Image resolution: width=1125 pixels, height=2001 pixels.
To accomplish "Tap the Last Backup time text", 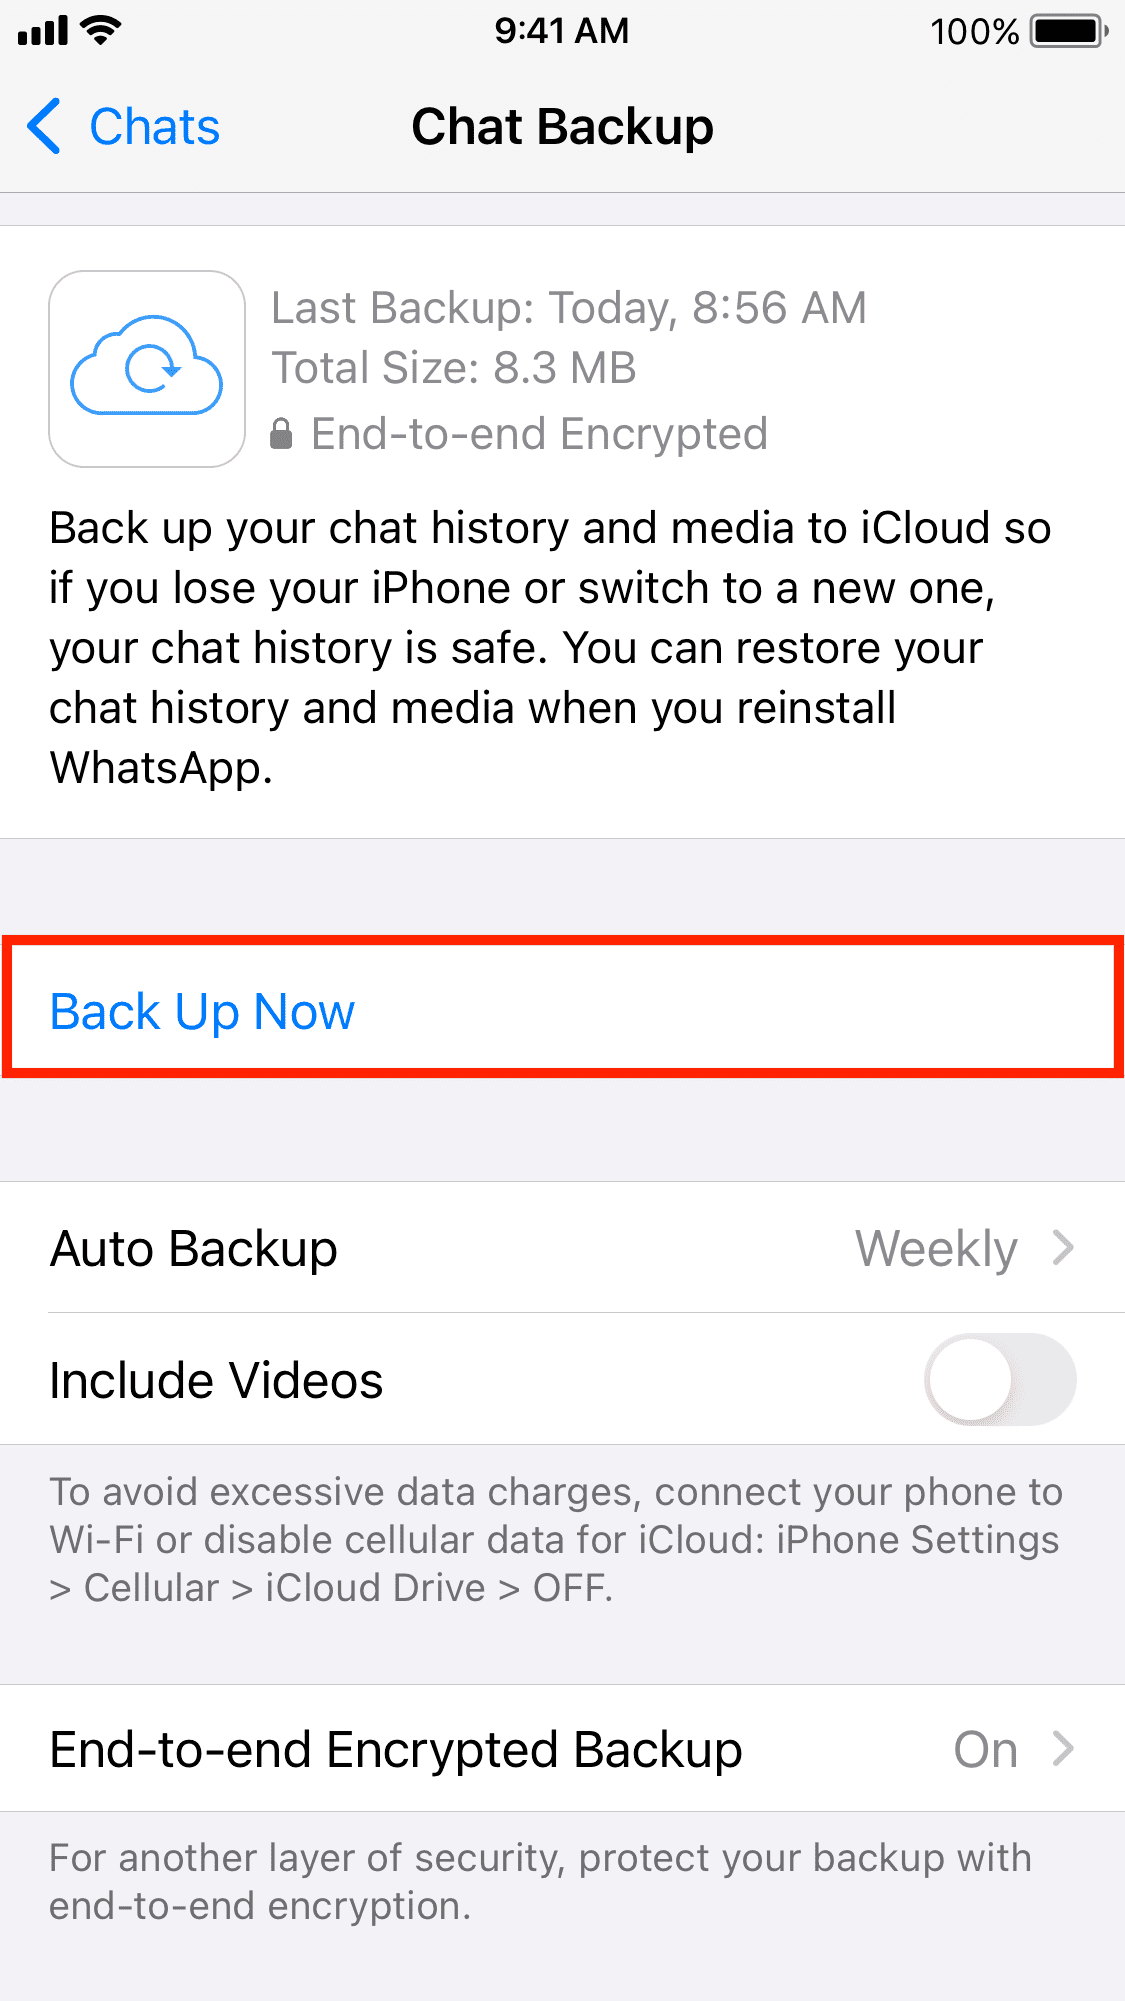I will point(569,308).
